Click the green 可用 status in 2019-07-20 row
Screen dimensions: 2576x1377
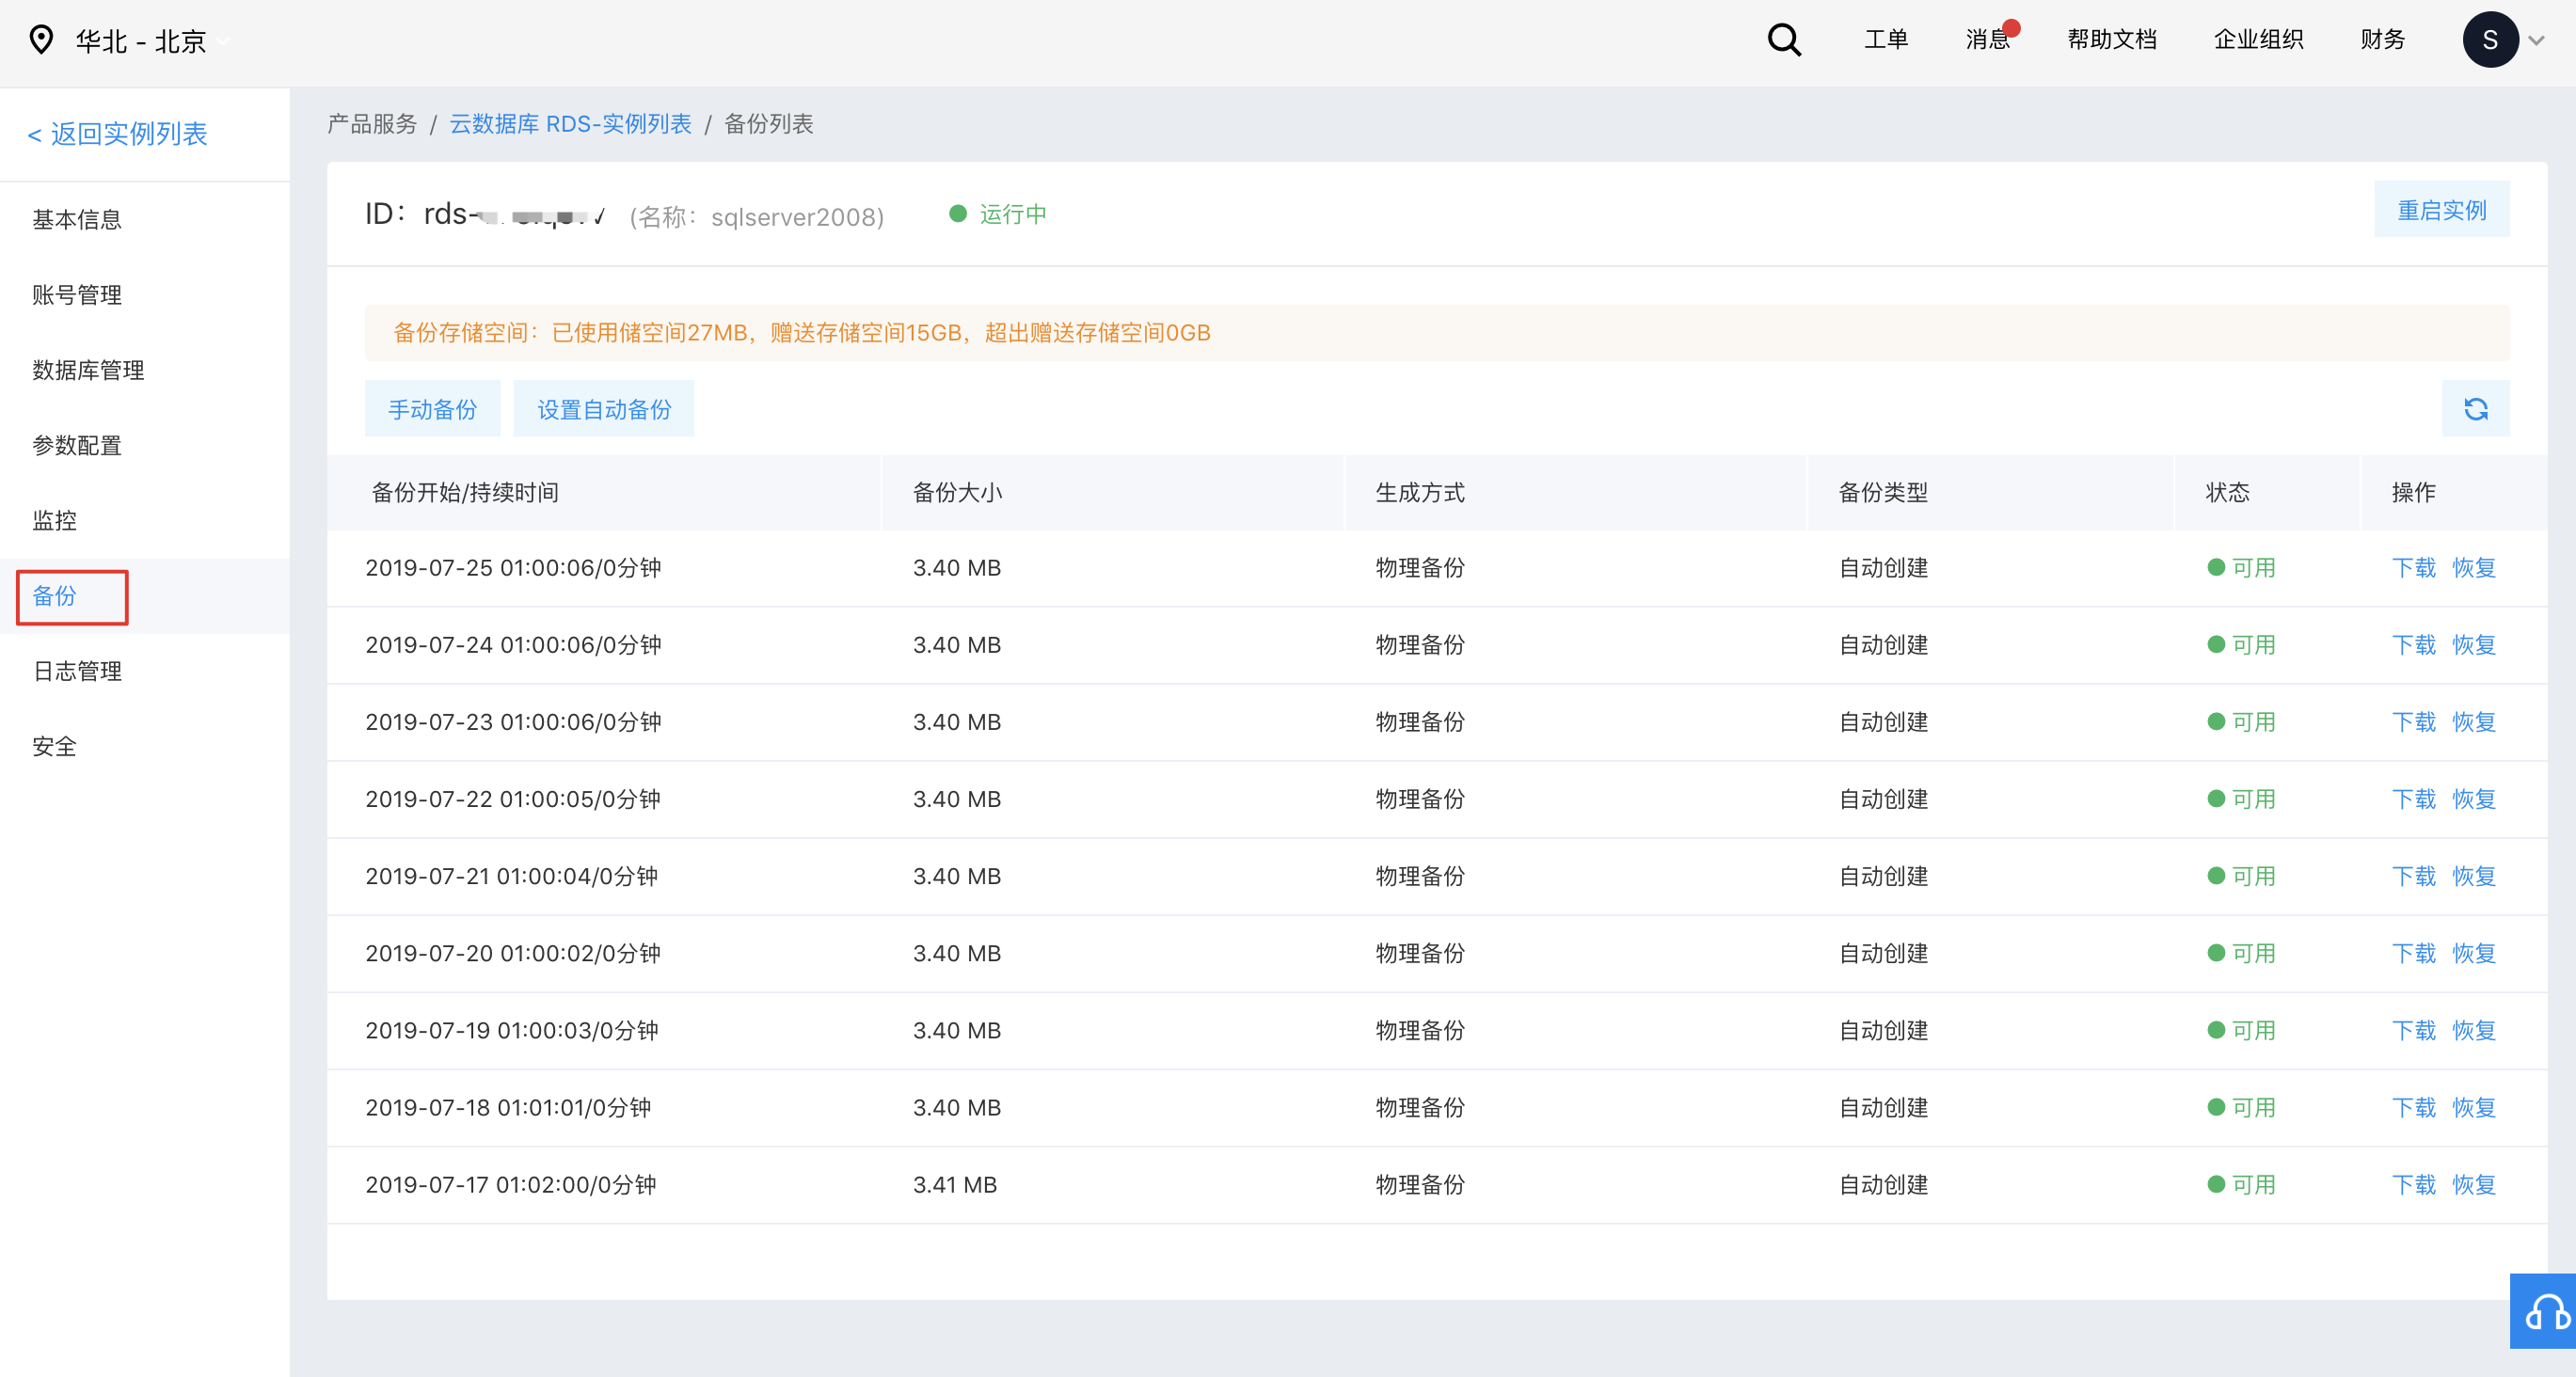[x=2241, y=953]
